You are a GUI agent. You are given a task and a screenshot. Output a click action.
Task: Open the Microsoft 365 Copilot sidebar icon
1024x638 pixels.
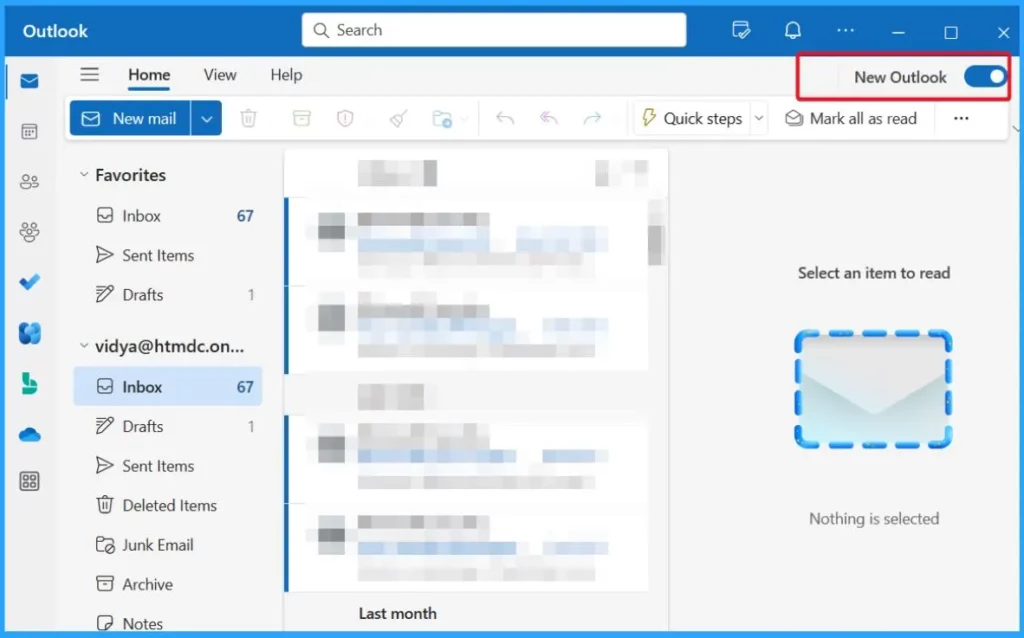29,333
